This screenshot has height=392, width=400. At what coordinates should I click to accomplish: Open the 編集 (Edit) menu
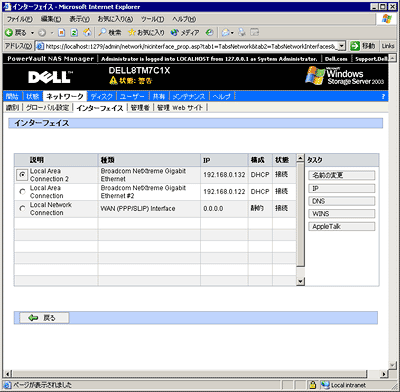tap(51, 19)
